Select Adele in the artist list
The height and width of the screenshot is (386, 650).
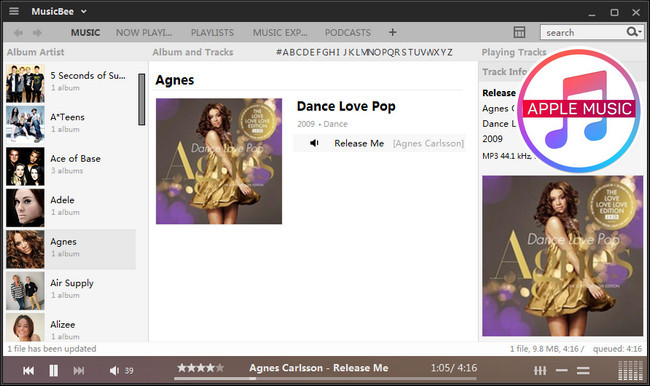pos(70,208)
